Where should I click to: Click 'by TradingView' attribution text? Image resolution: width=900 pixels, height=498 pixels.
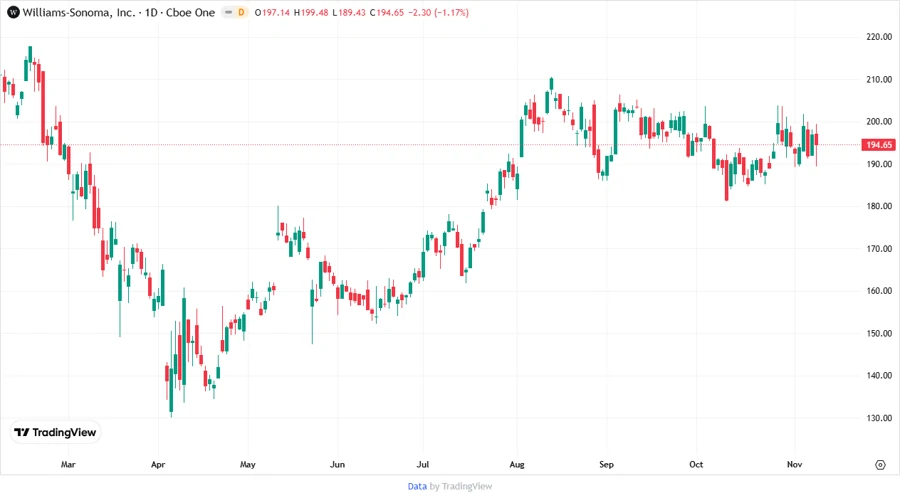point(461,487)
